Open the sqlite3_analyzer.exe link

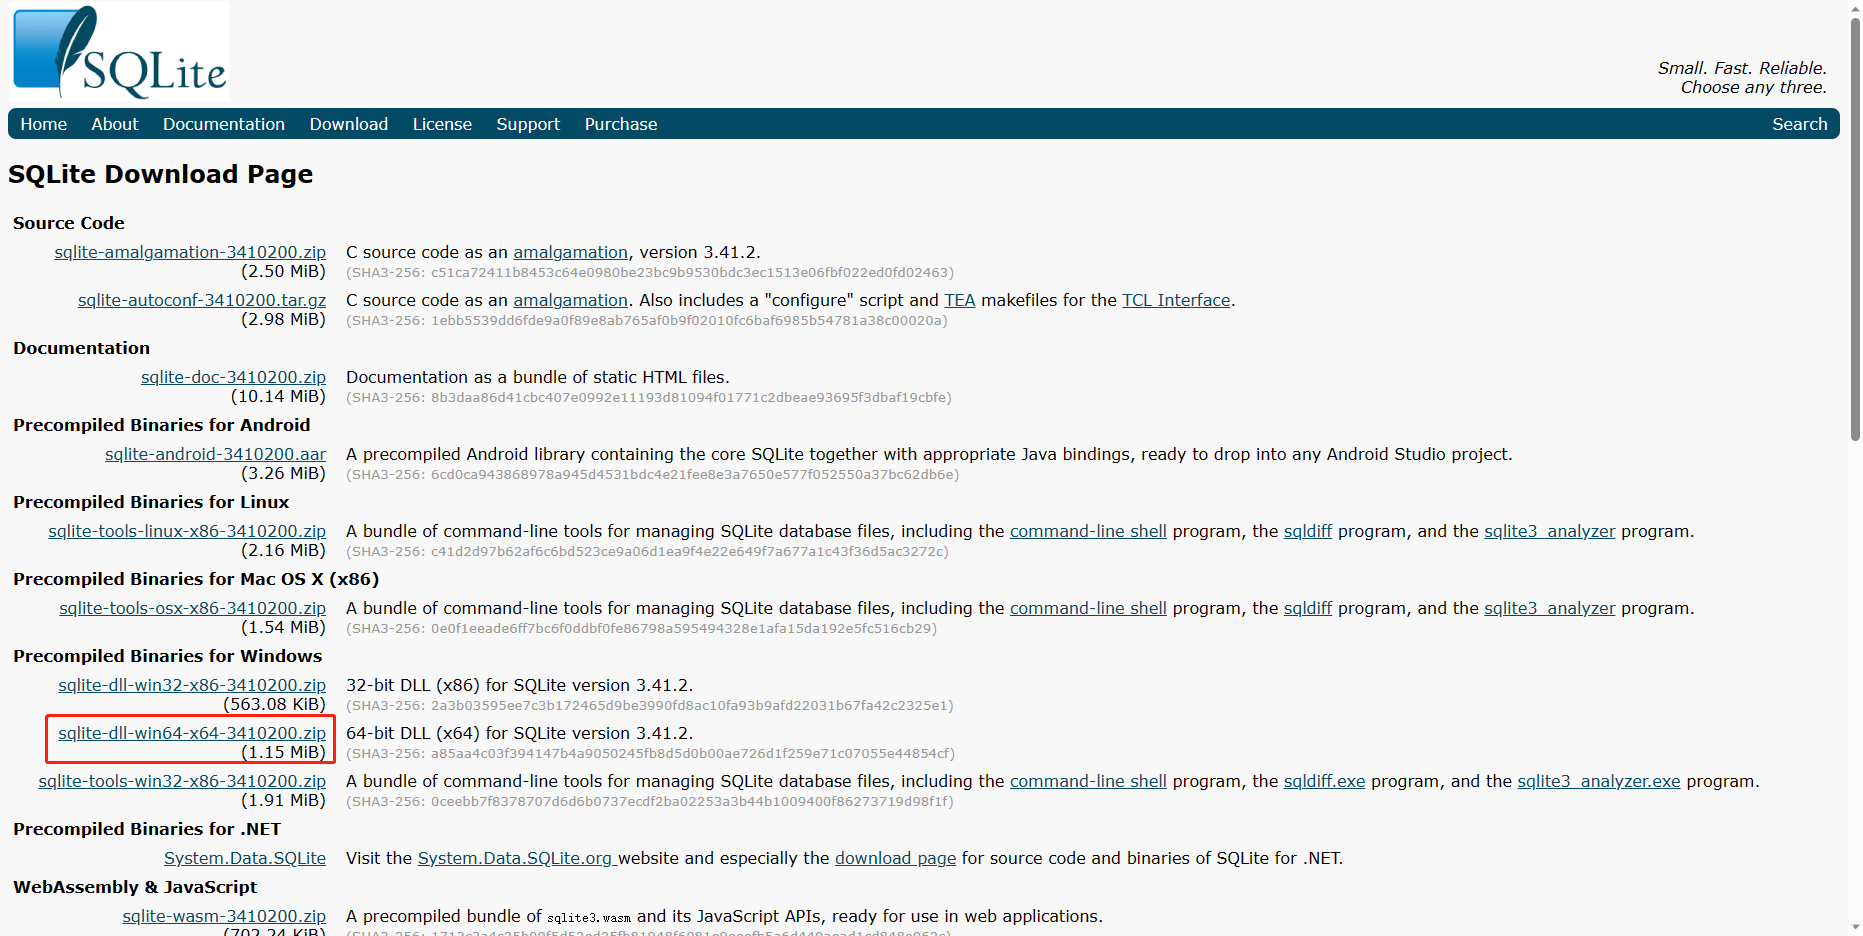(x=1598, y=781)
